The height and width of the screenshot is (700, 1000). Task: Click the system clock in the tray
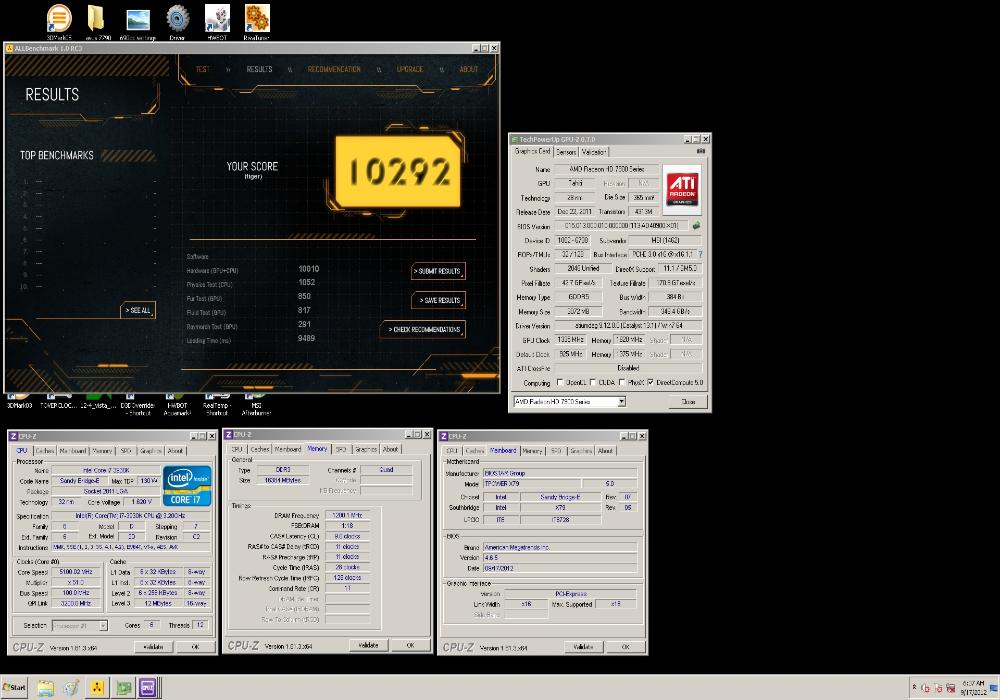[973, 687]
